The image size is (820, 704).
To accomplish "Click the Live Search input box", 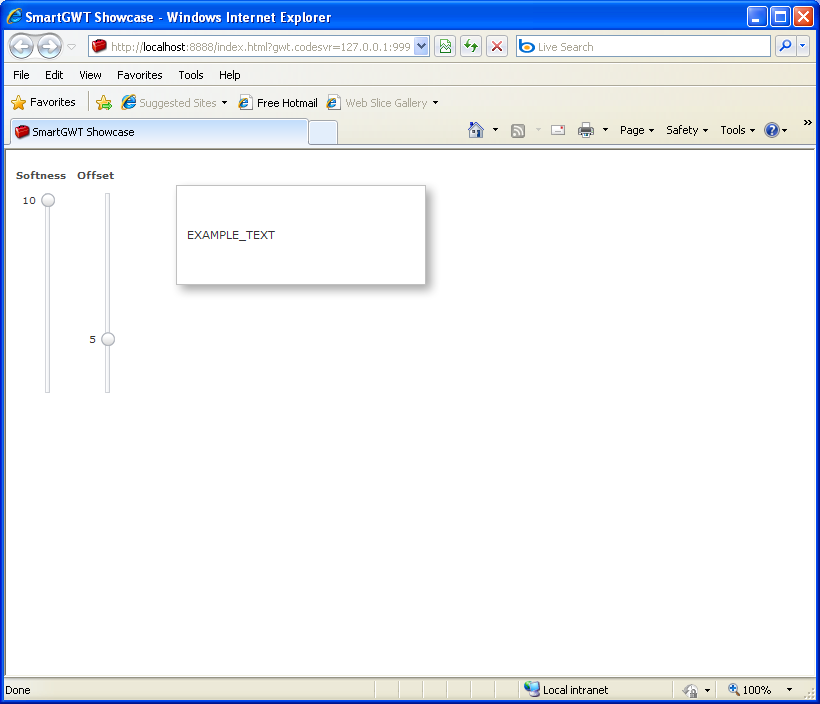I will click(643, 47).
